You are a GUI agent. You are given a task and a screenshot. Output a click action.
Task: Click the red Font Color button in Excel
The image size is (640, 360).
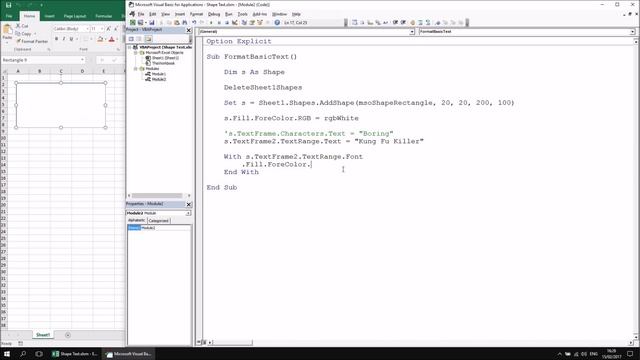[111, 39]
